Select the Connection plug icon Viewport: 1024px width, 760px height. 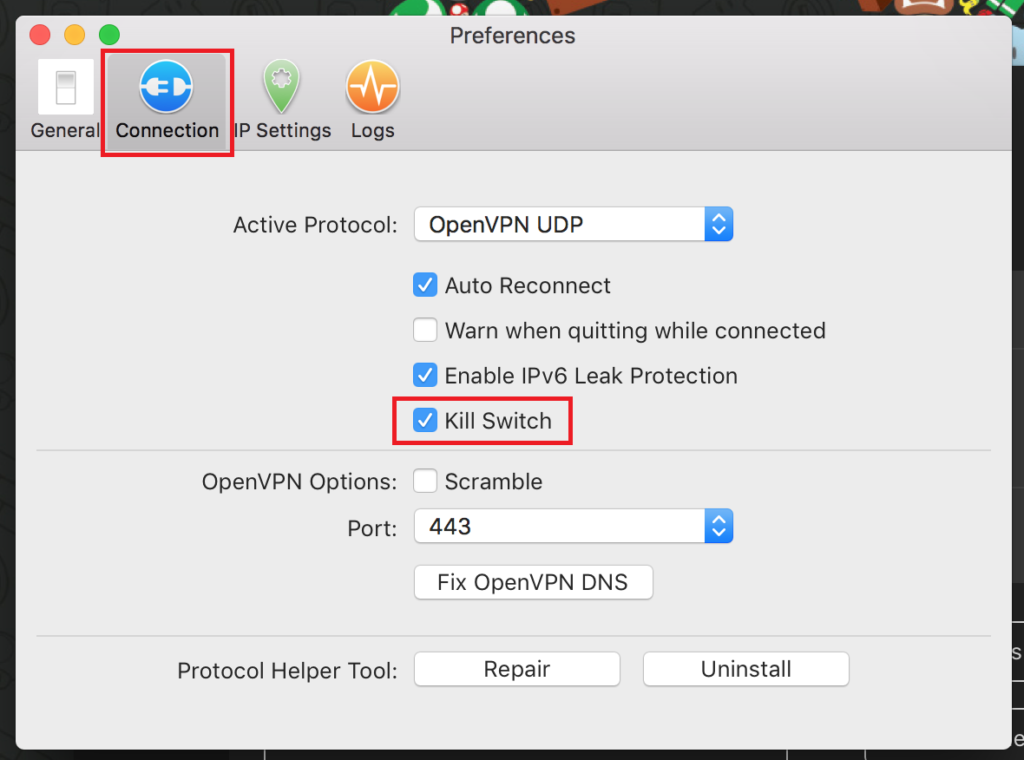(166, 86)
